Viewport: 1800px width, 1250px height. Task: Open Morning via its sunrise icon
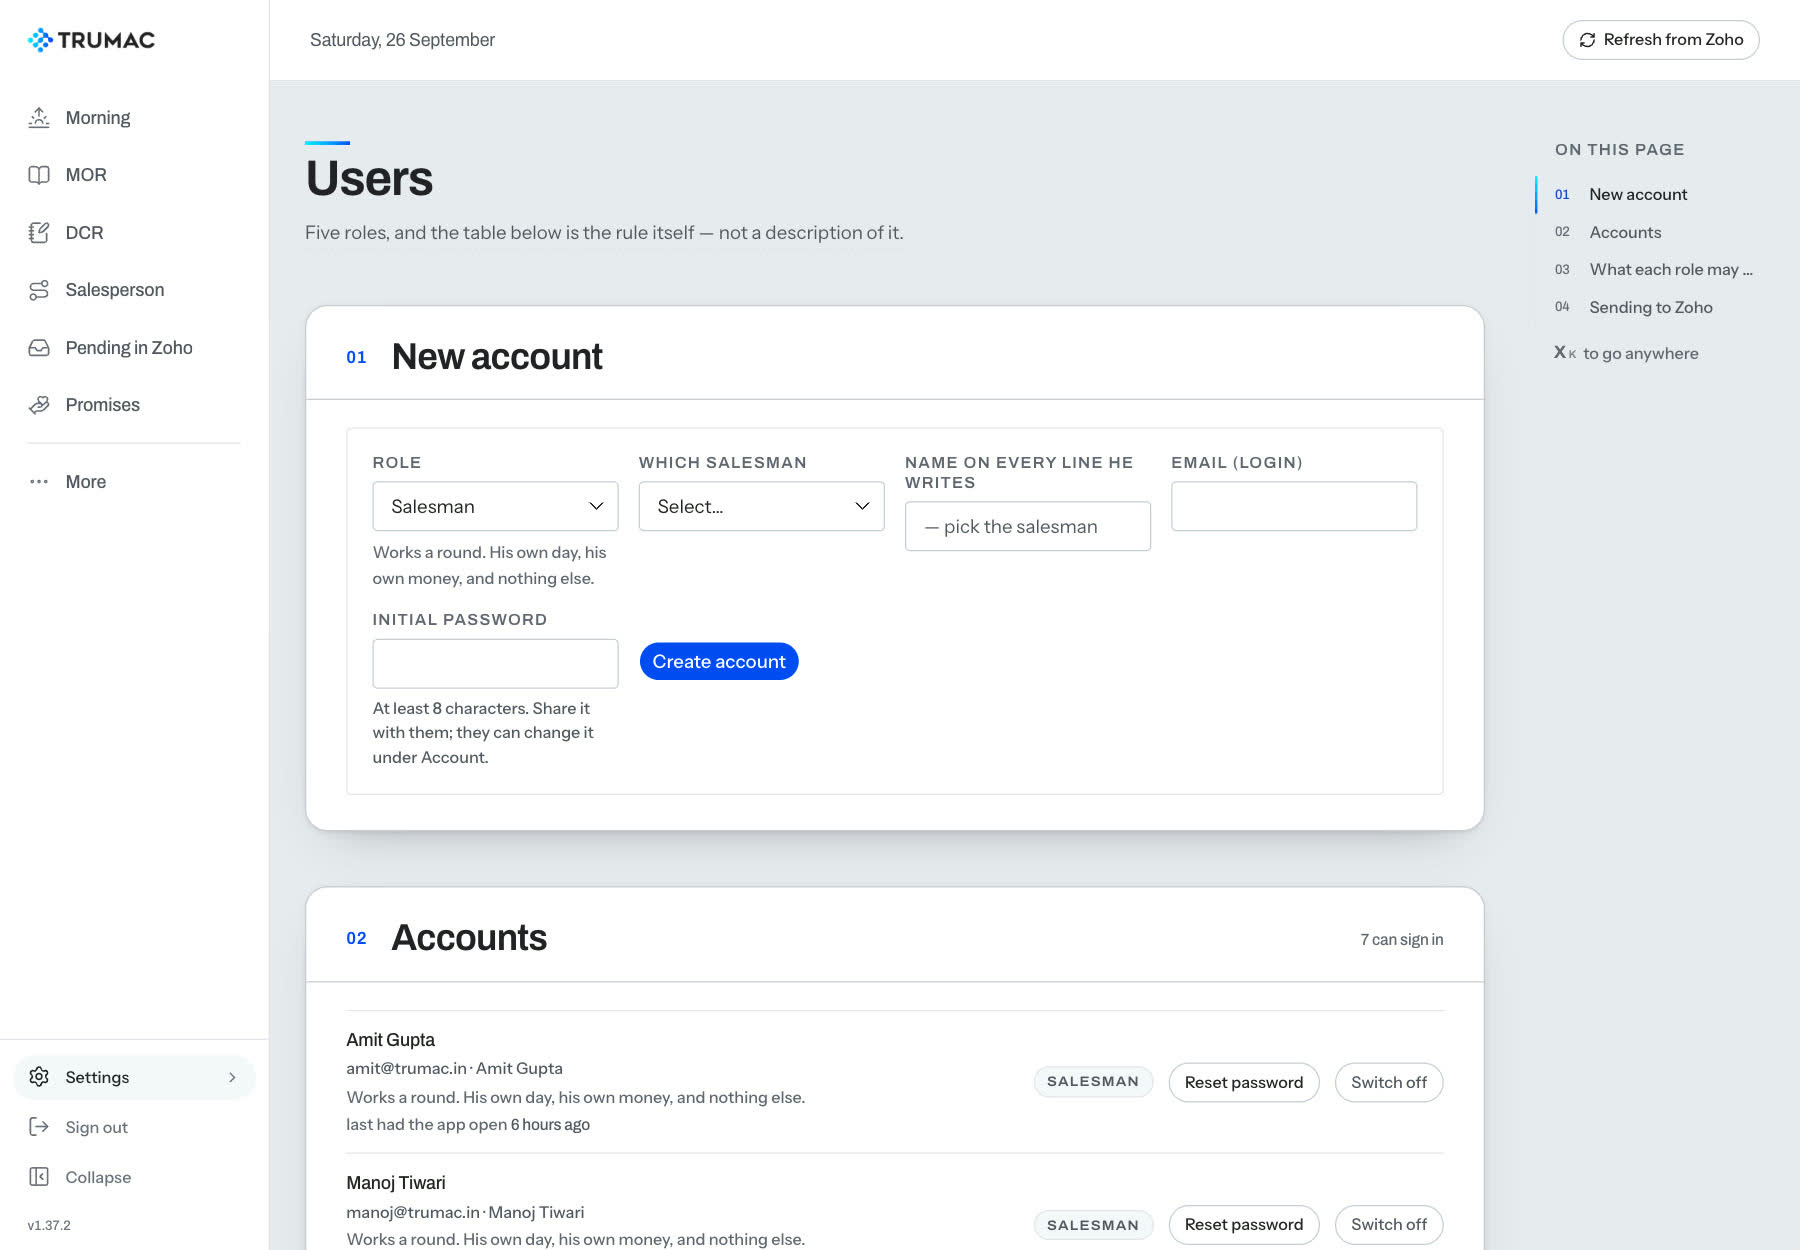(39, 118)
